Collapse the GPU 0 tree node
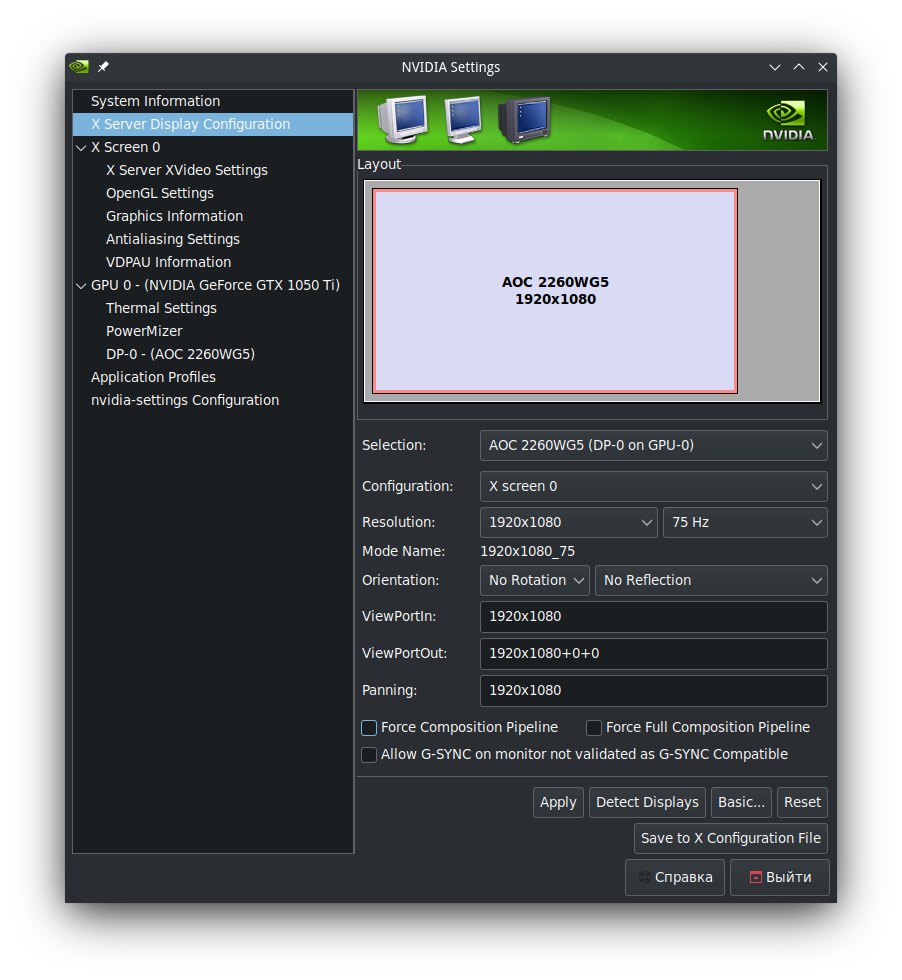The image size is (902, 980). [81, 286]
